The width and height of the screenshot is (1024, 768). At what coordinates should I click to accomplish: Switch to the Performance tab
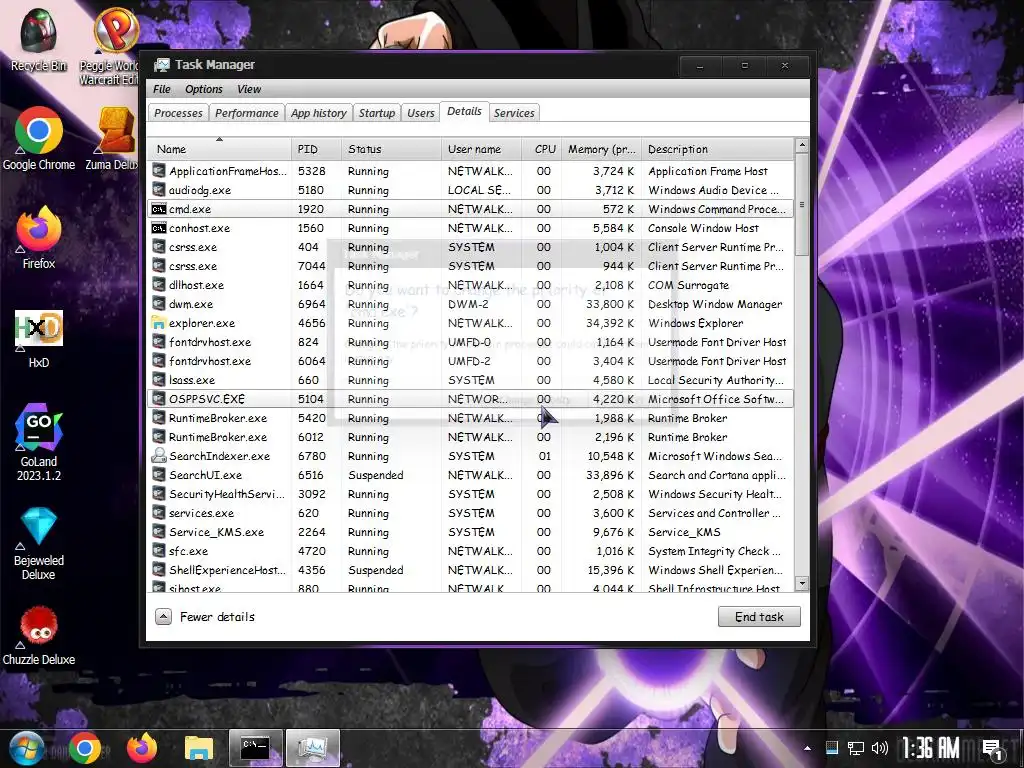pos(247,113)
